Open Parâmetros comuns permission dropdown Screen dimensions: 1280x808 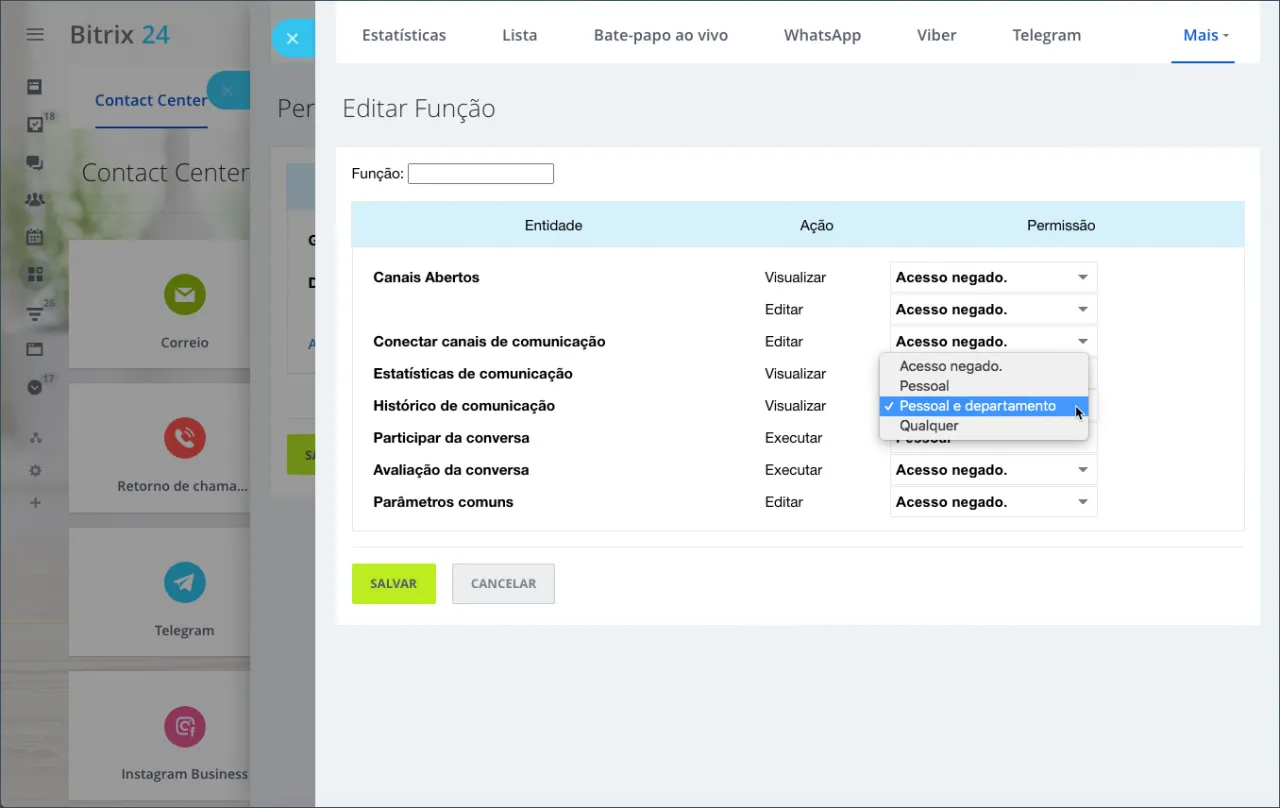point(993,502)
